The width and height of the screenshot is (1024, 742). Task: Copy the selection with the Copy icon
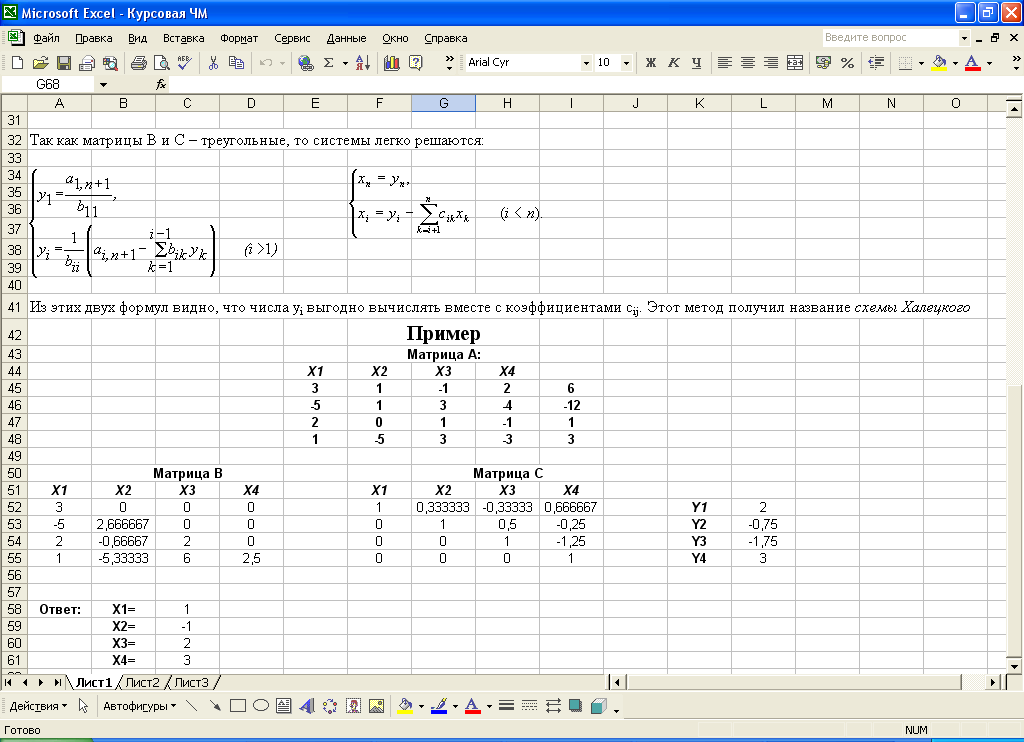tap(236, 63)
